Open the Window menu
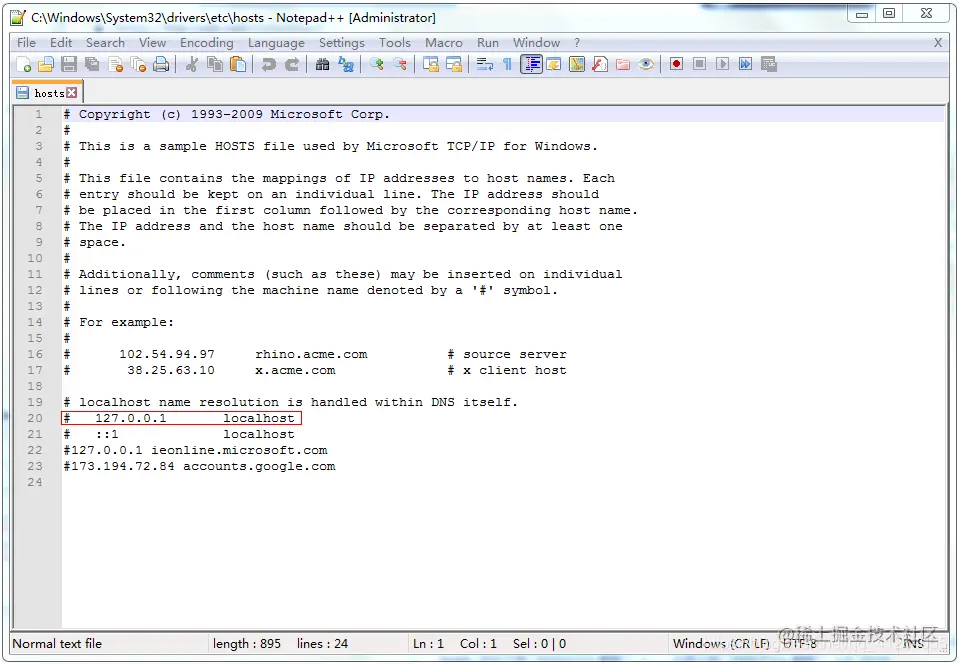This screenshot has height=664, width=958. coord(536,43)
